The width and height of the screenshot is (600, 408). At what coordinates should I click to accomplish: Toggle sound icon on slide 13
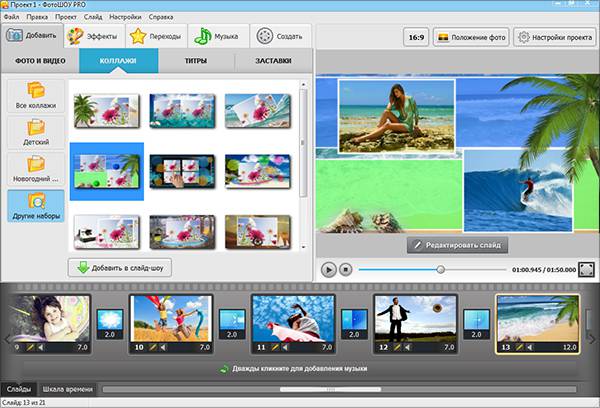pos(530,348)
